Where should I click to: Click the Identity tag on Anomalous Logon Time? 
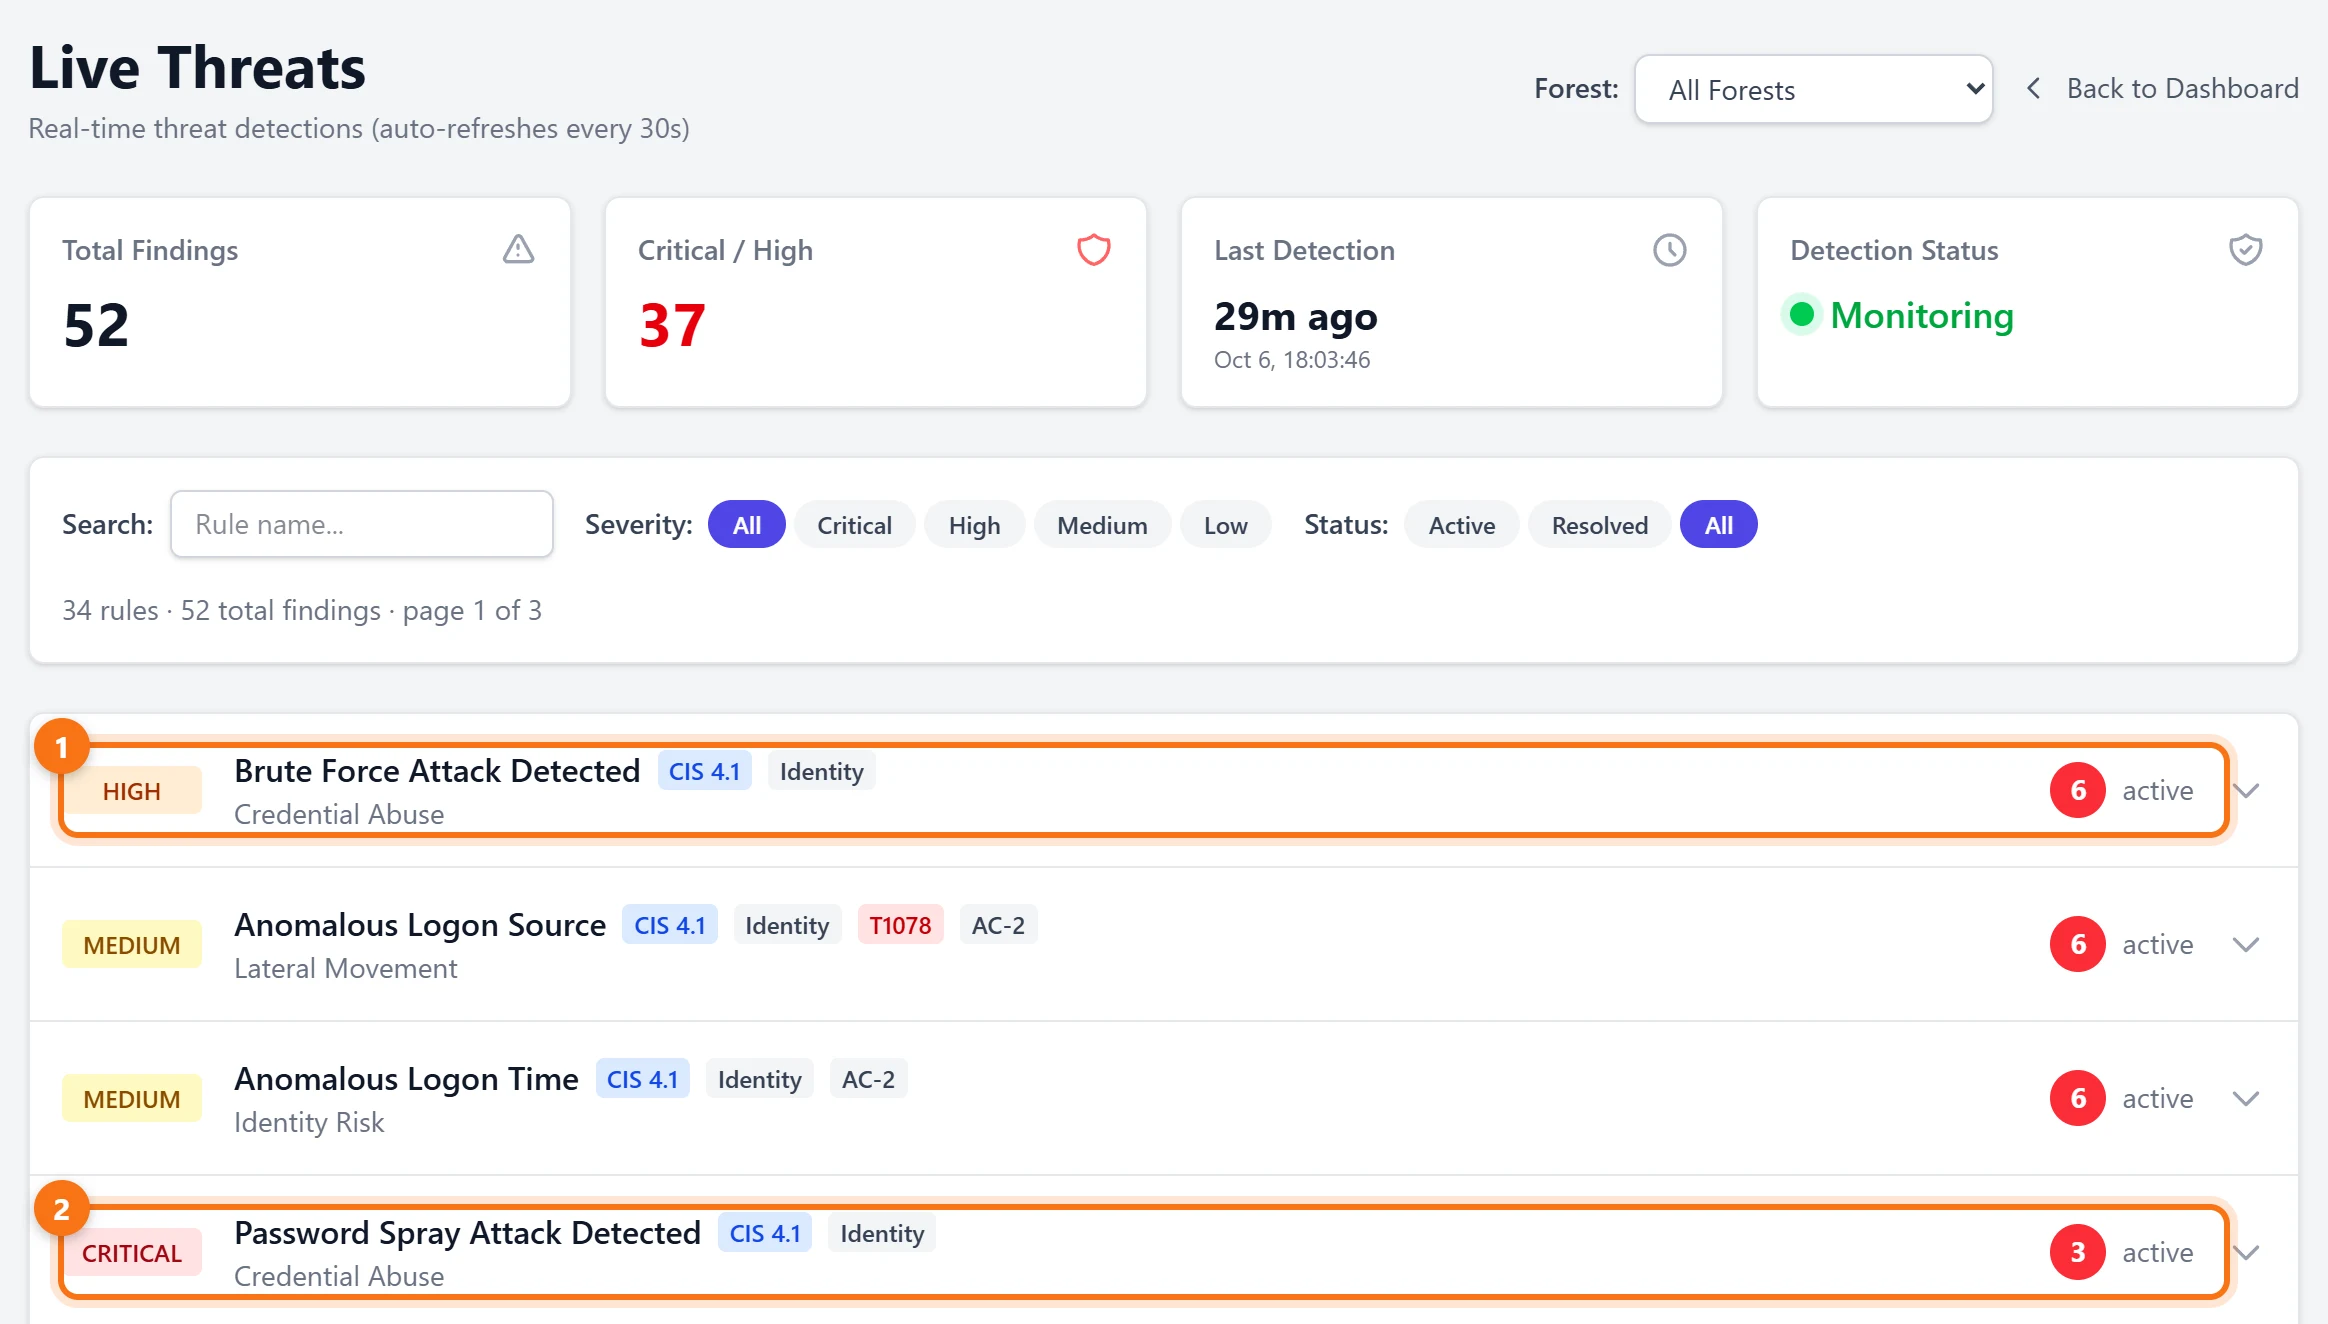(x=759, y=1079)
